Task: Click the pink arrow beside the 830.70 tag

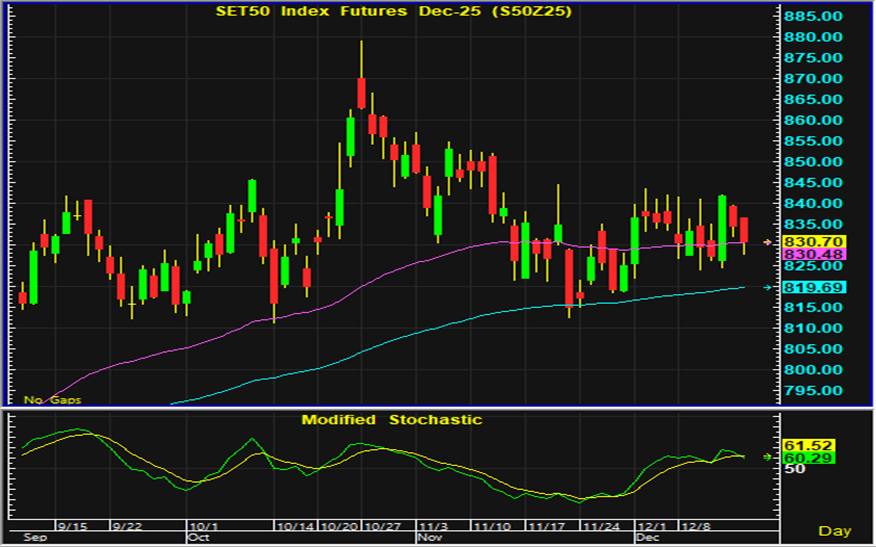Action: tap(768, 242)
